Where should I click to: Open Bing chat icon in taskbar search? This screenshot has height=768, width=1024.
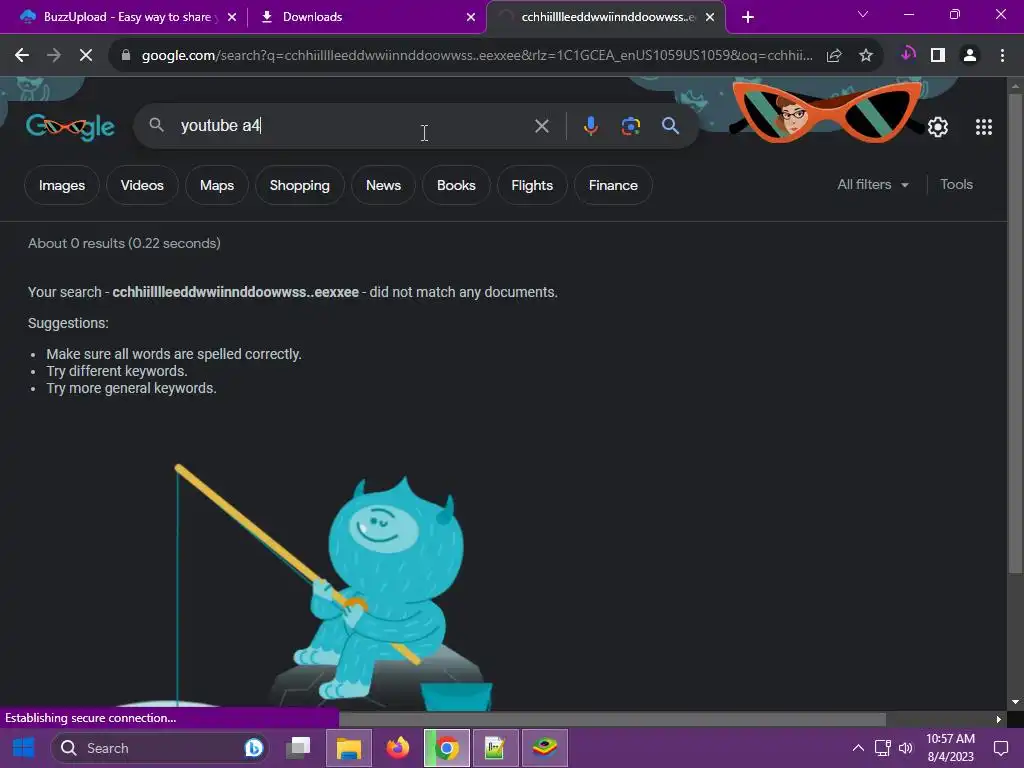click(x=253, y=748)
